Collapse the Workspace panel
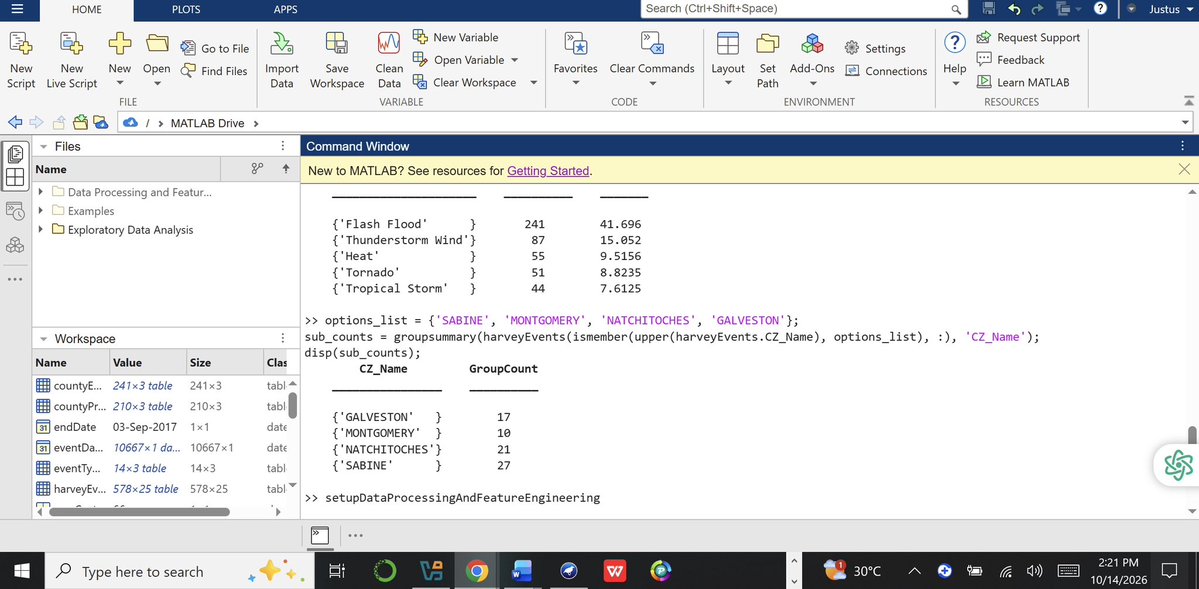Screen dimensions: 1199x589 pos(44,338)
